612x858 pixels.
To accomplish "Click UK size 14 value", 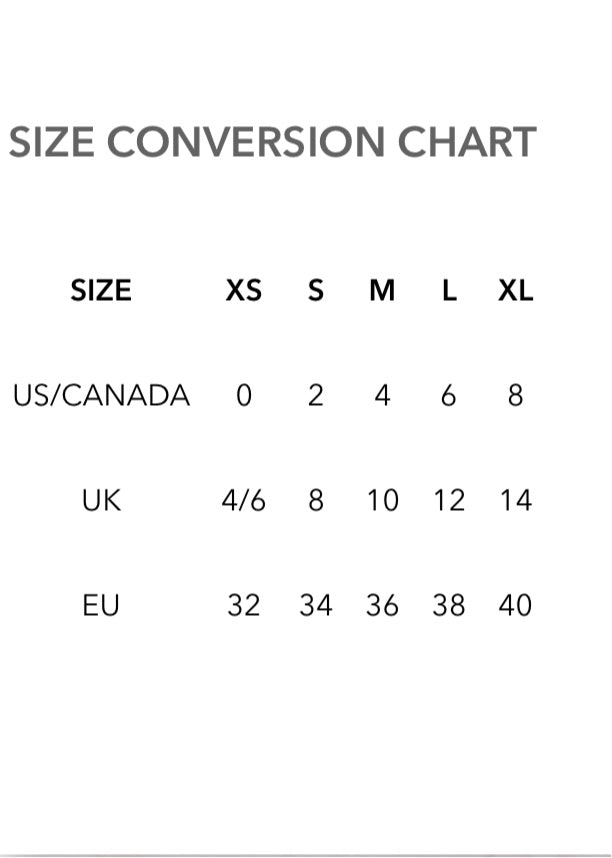I will (515, 500).
